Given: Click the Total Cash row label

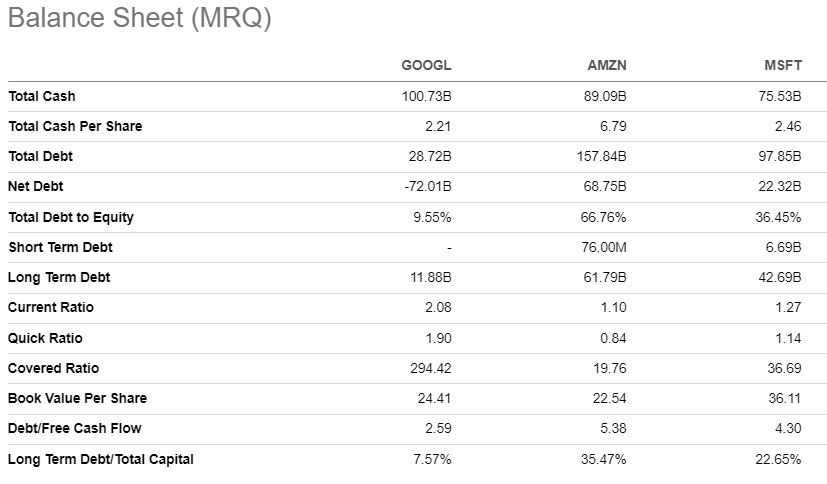Looking at the screenshot, I should (x=42, y=97).
